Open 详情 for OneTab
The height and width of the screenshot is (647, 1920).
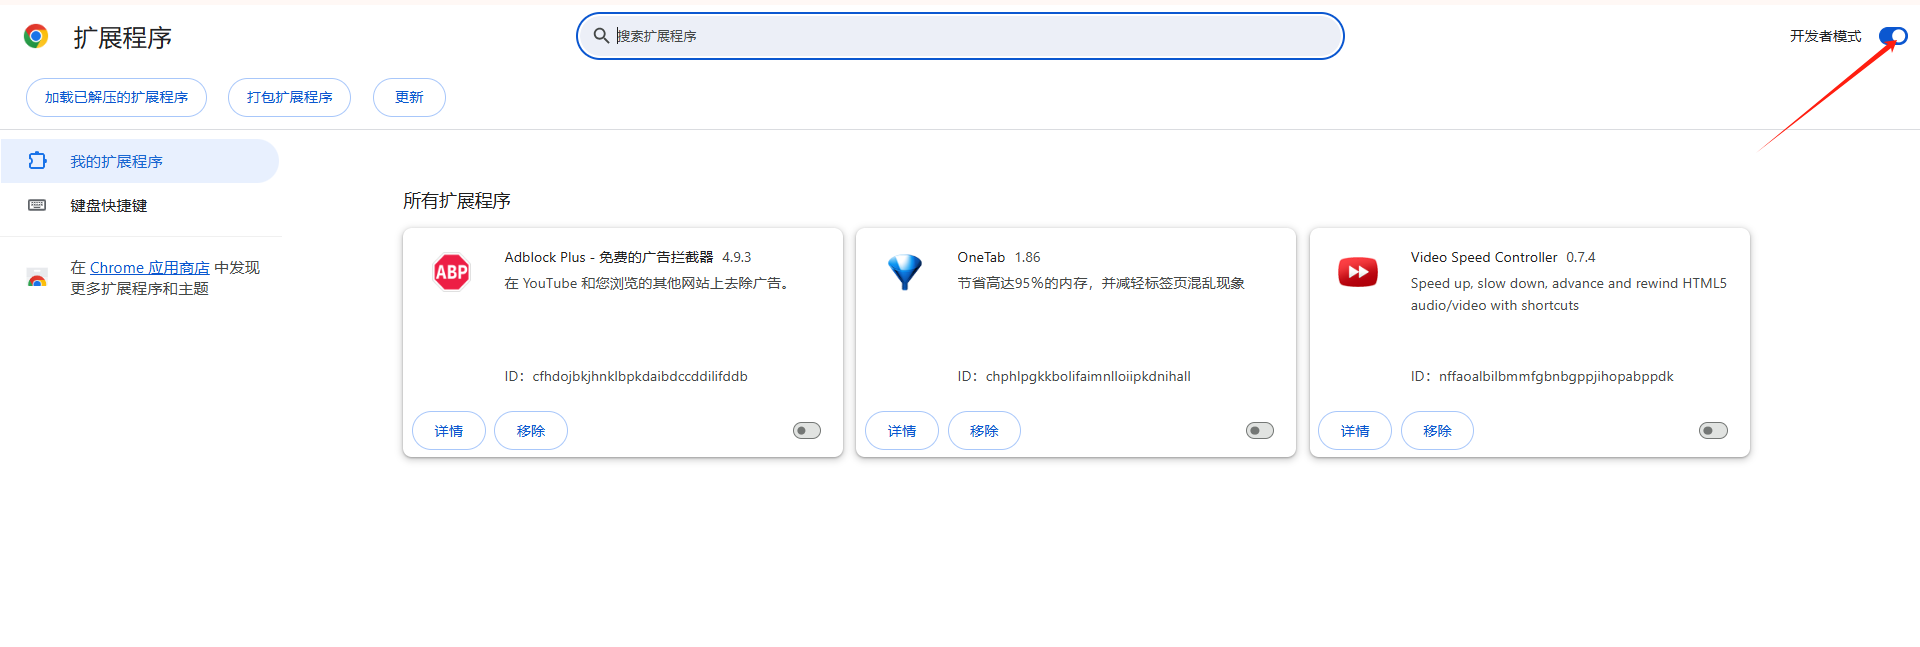click(902, 431)
